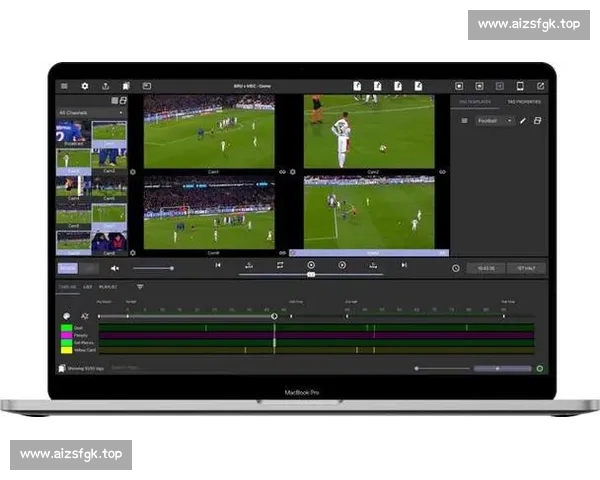Click the filter icon beside the PLAYLIST tab
600x480 pixels.
pos(140,287)
